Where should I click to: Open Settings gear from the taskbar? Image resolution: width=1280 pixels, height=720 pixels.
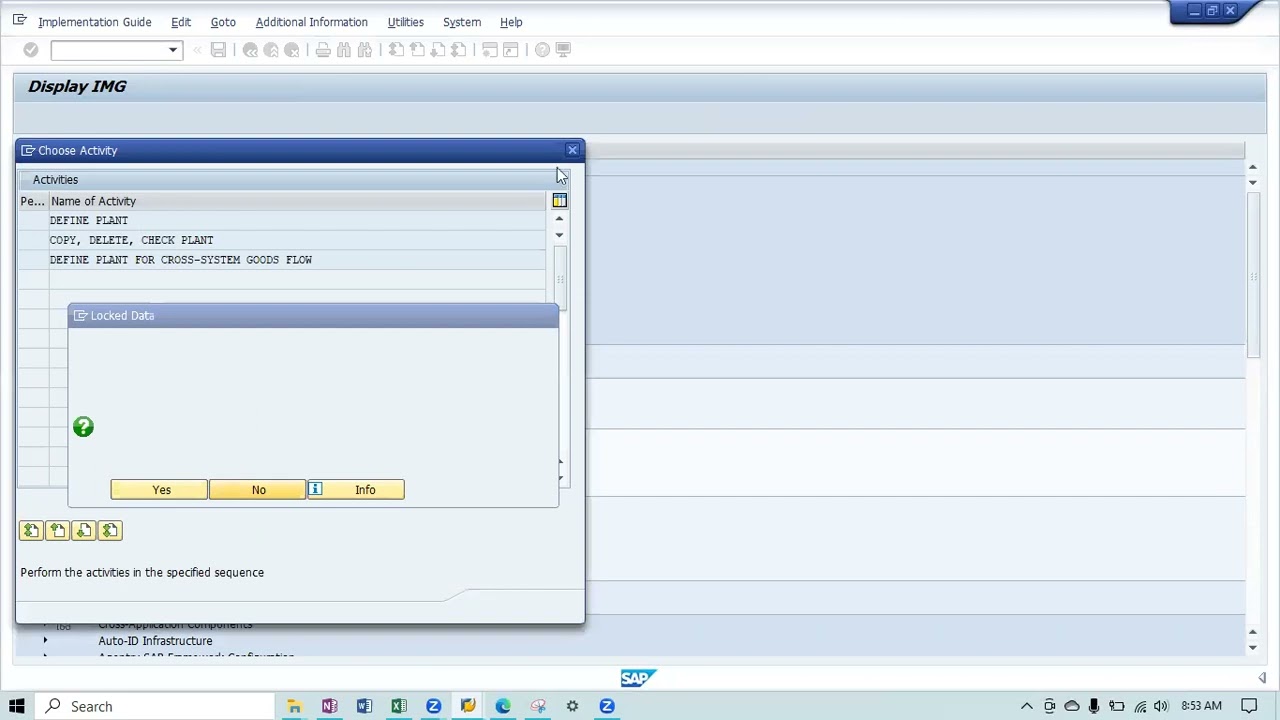[572, 706]
